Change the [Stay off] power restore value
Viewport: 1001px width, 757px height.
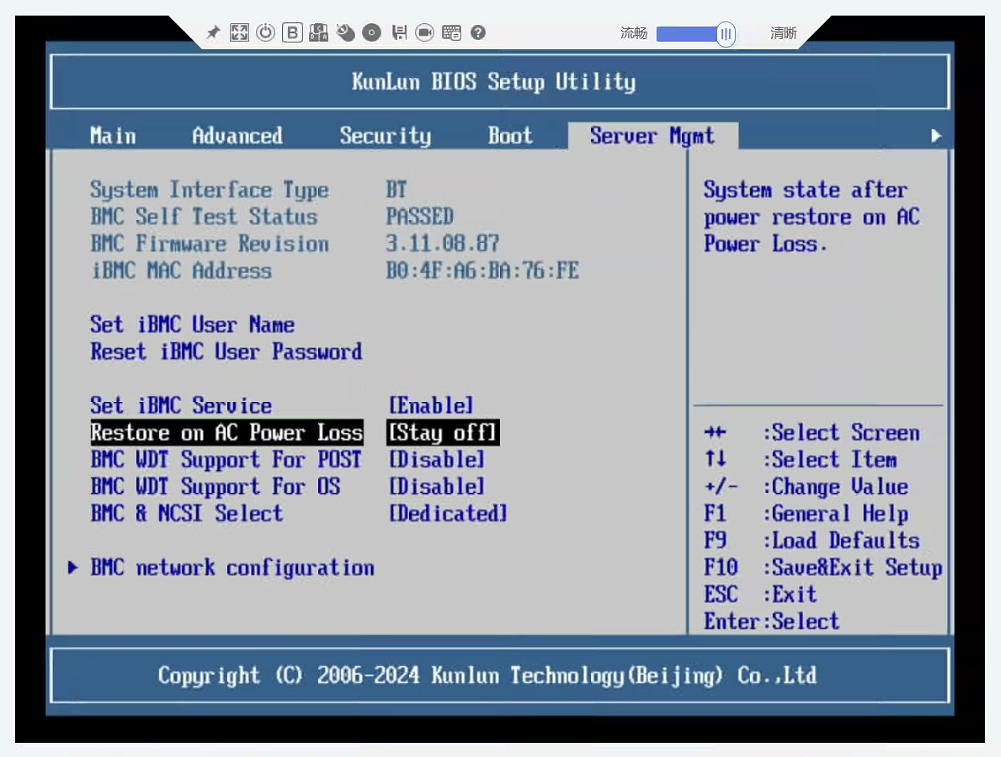tap(443, 432)
